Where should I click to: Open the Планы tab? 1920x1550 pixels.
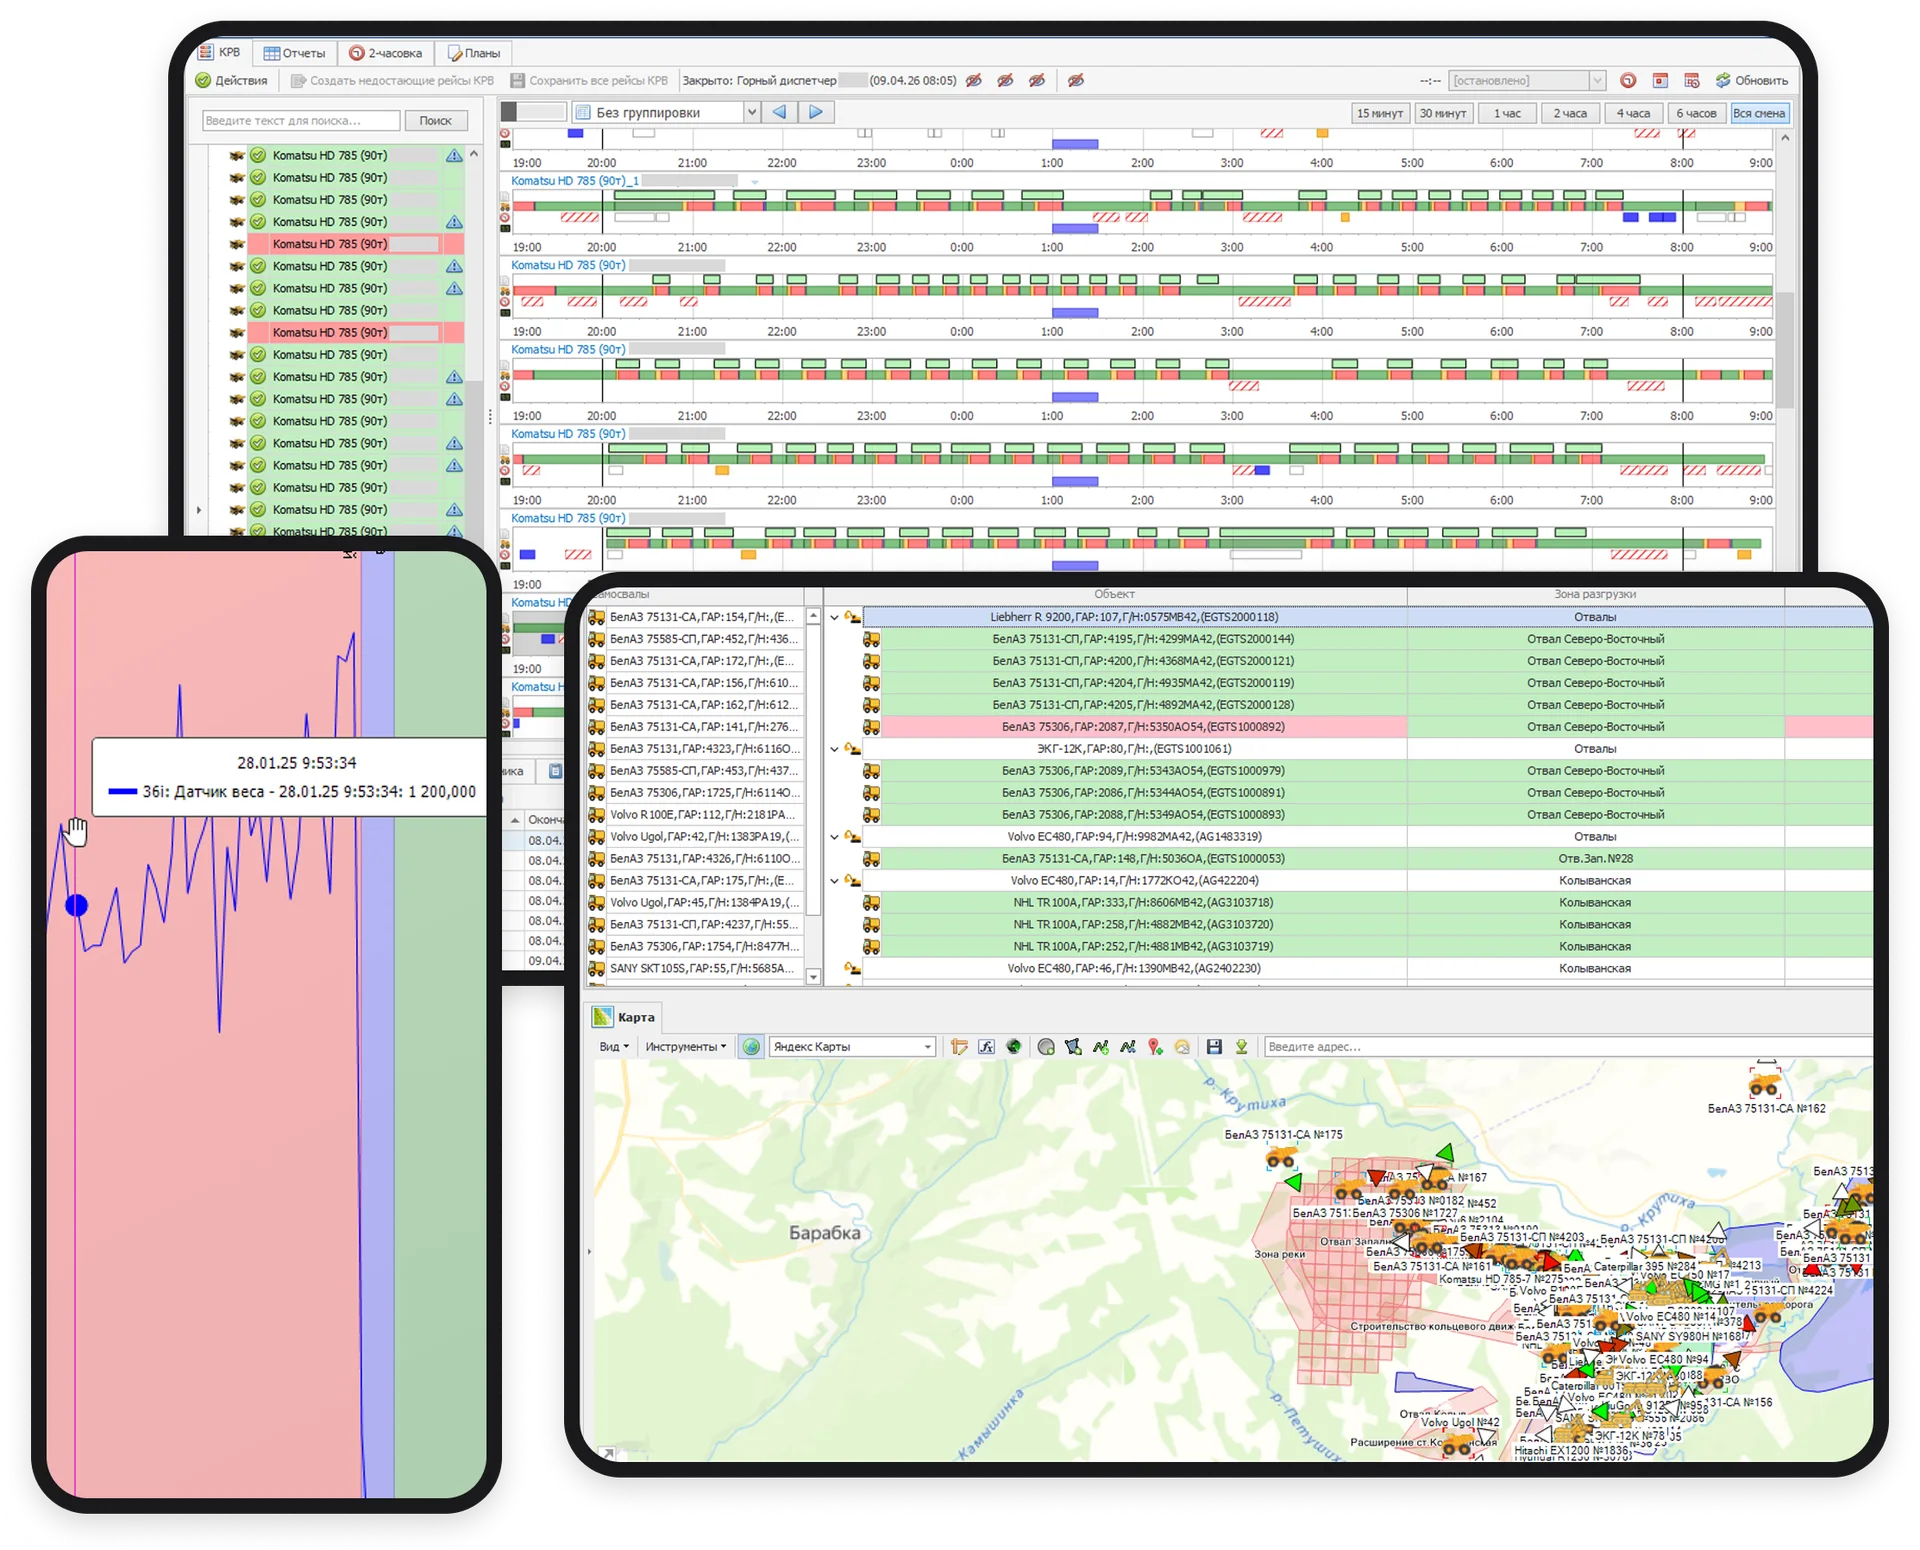tap(474, 53)
